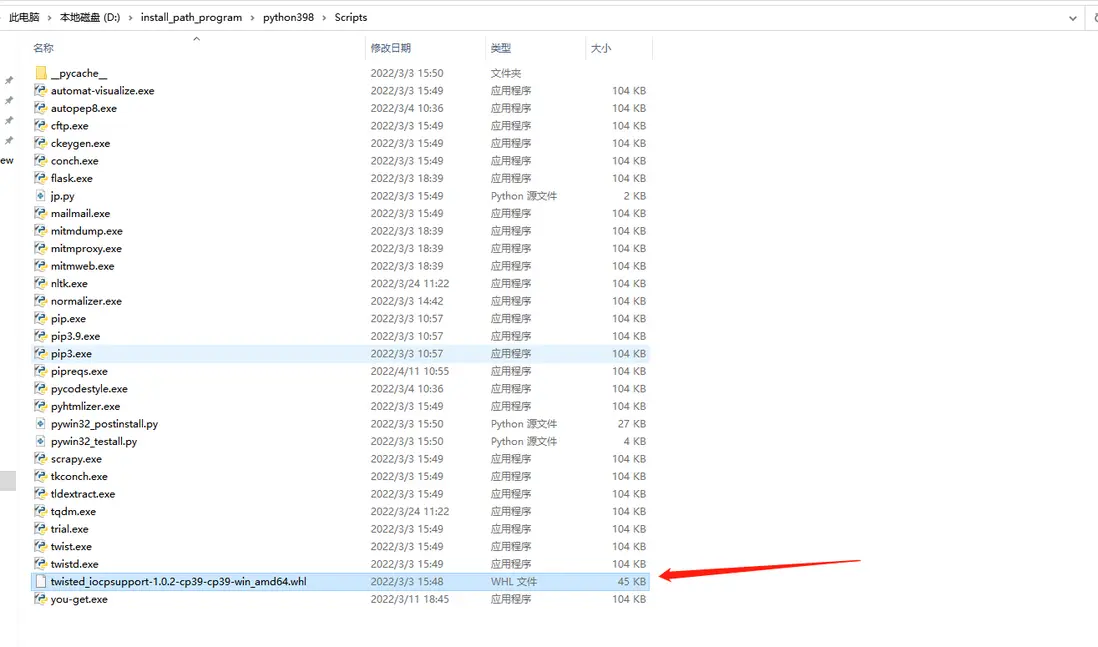This screenshot has width=1098, height=647.
Task: Click the date 2022/4/11 10:55
Action: point(410,371)
